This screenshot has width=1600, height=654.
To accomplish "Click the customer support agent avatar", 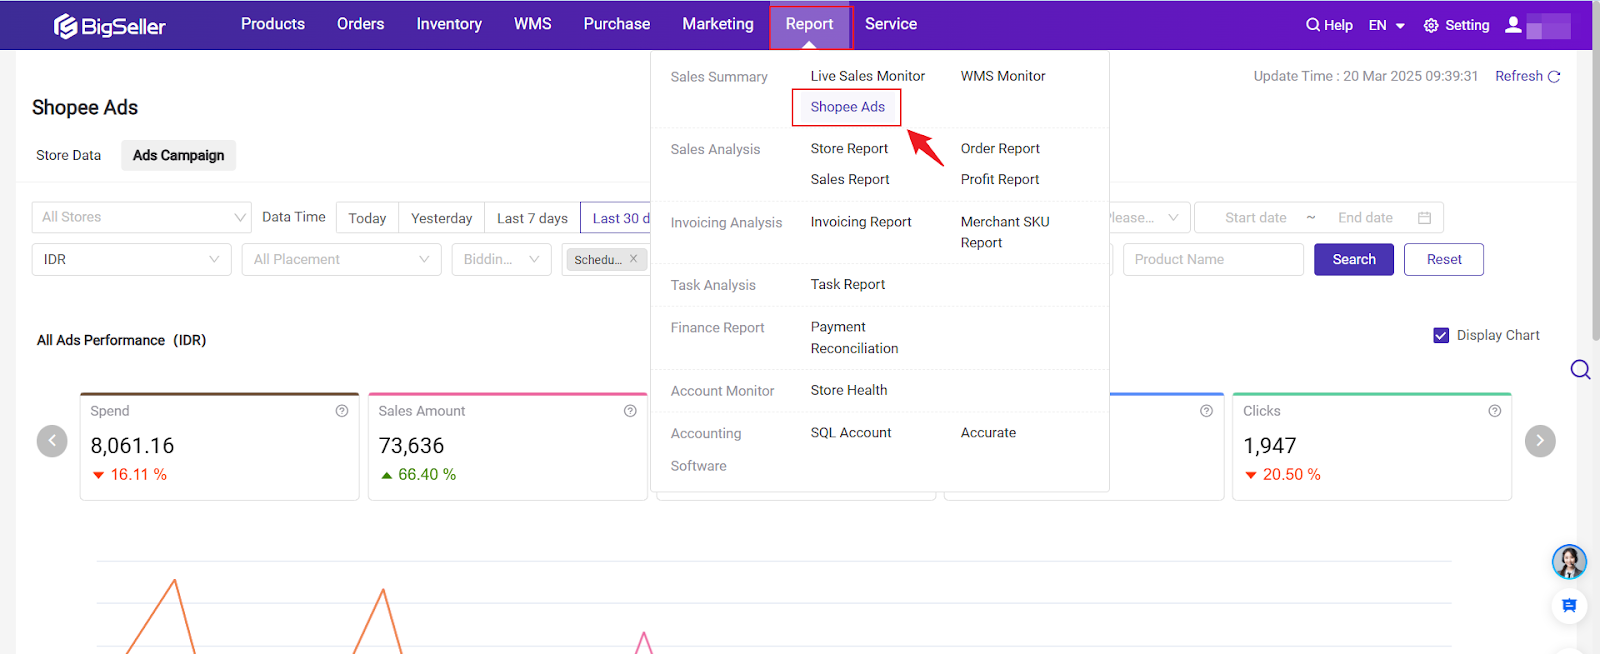I will (1569, 562).
